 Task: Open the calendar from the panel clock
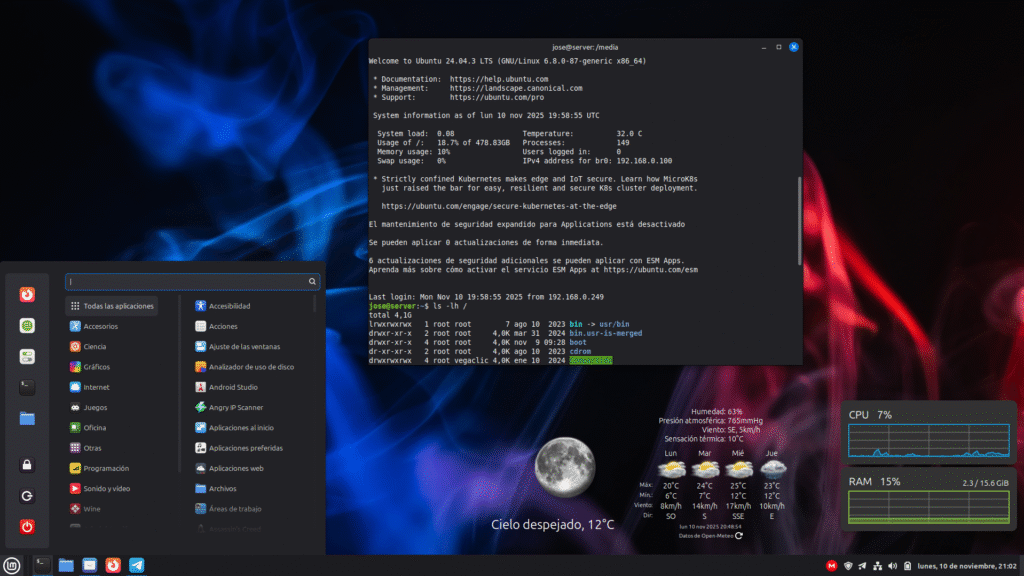tap(966, 566)
